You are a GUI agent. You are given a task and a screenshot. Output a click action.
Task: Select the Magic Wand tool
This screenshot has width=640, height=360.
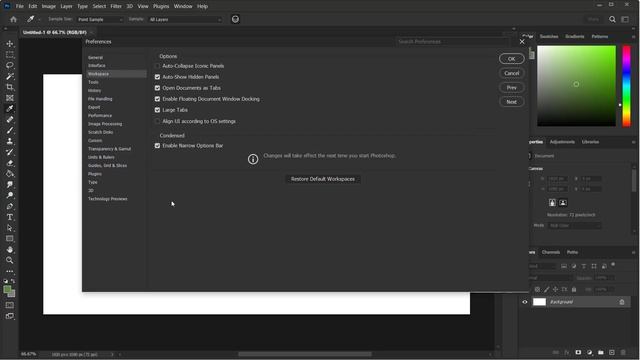[x=10, y=76]
